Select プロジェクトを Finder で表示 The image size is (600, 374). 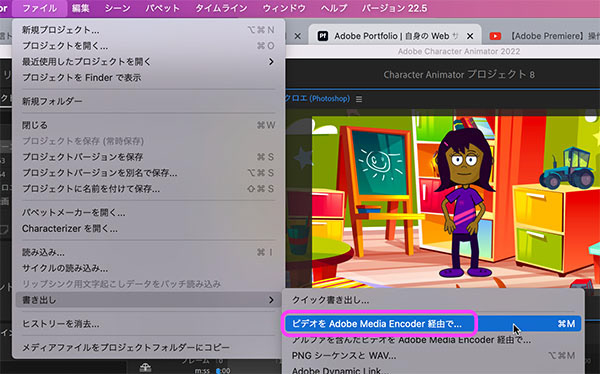click(x=148, y=78)
